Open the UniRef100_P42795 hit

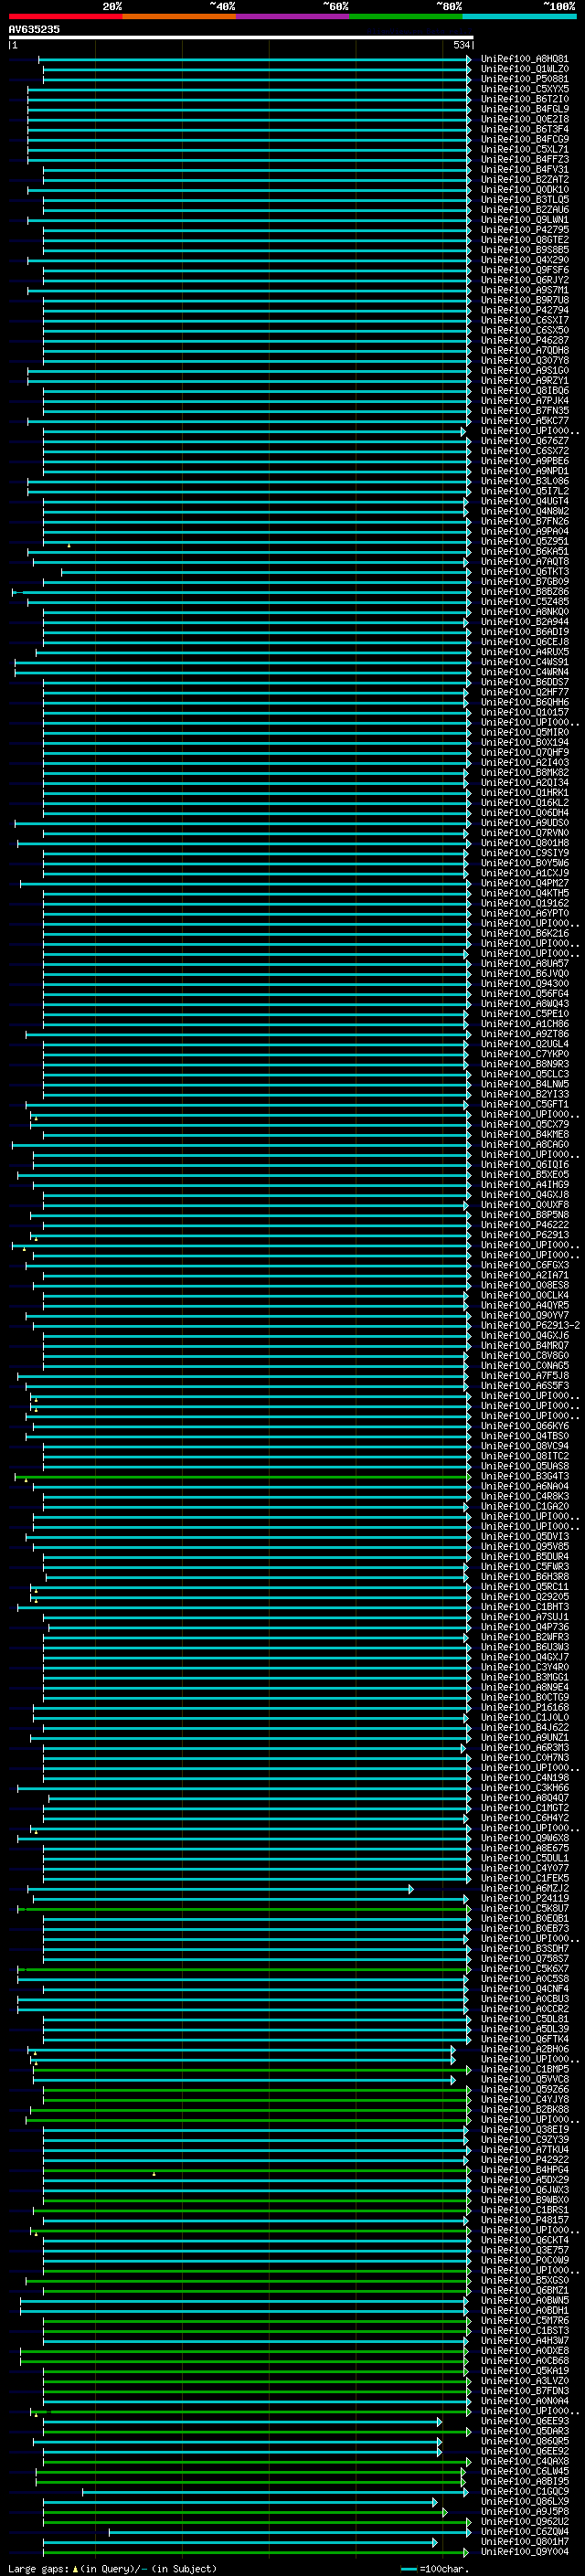(x=524, y=230)
